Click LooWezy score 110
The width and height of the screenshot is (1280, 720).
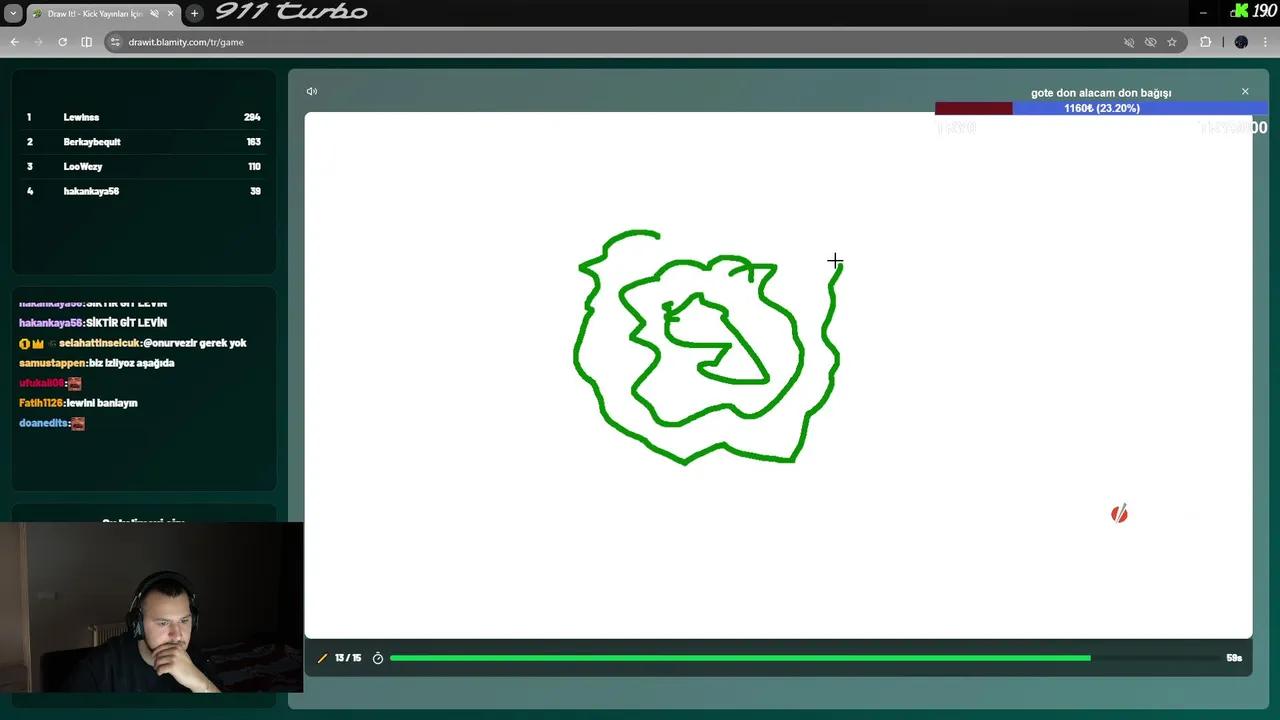pyautogui.click(x=254, y=166)
